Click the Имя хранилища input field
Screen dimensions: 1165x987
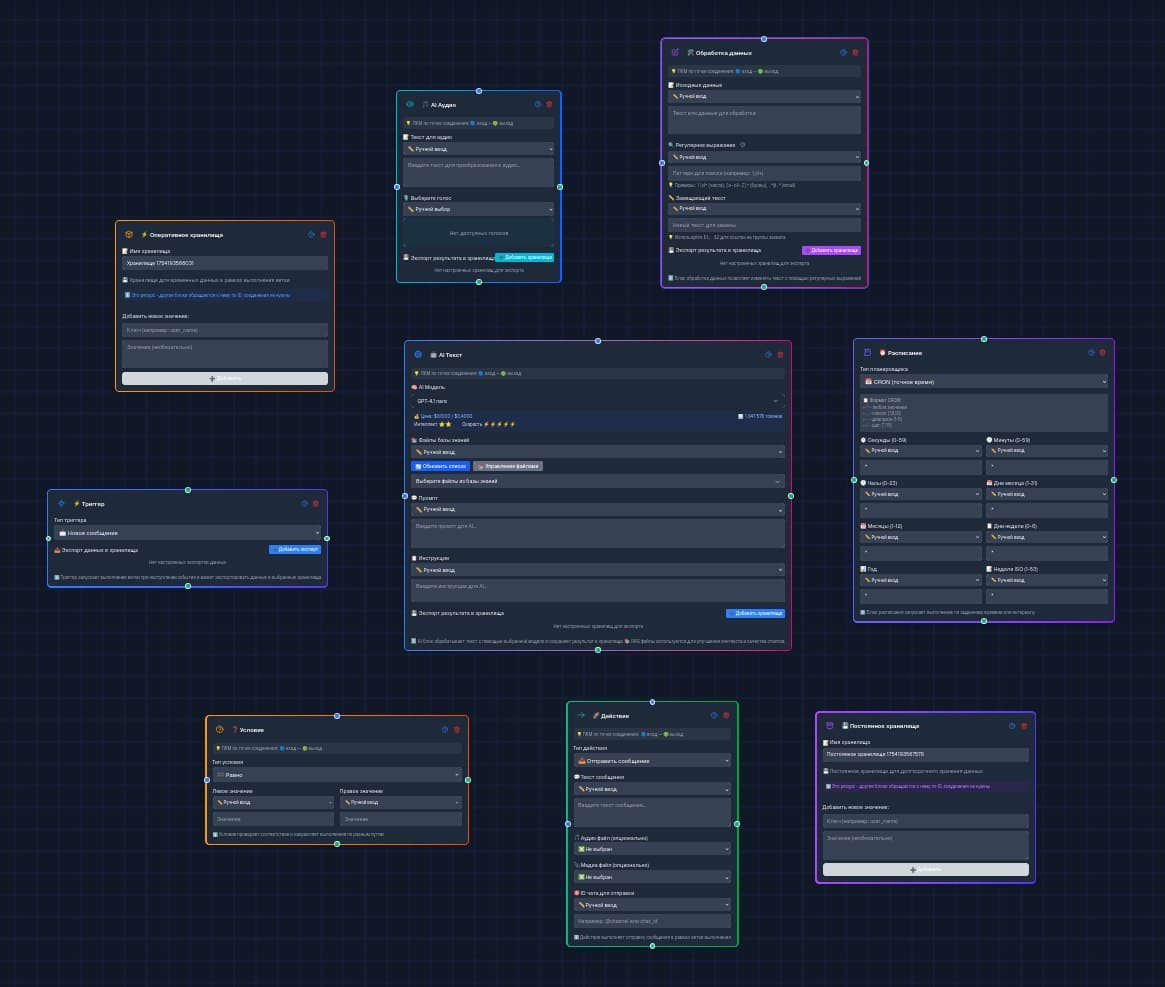[226, 262]
